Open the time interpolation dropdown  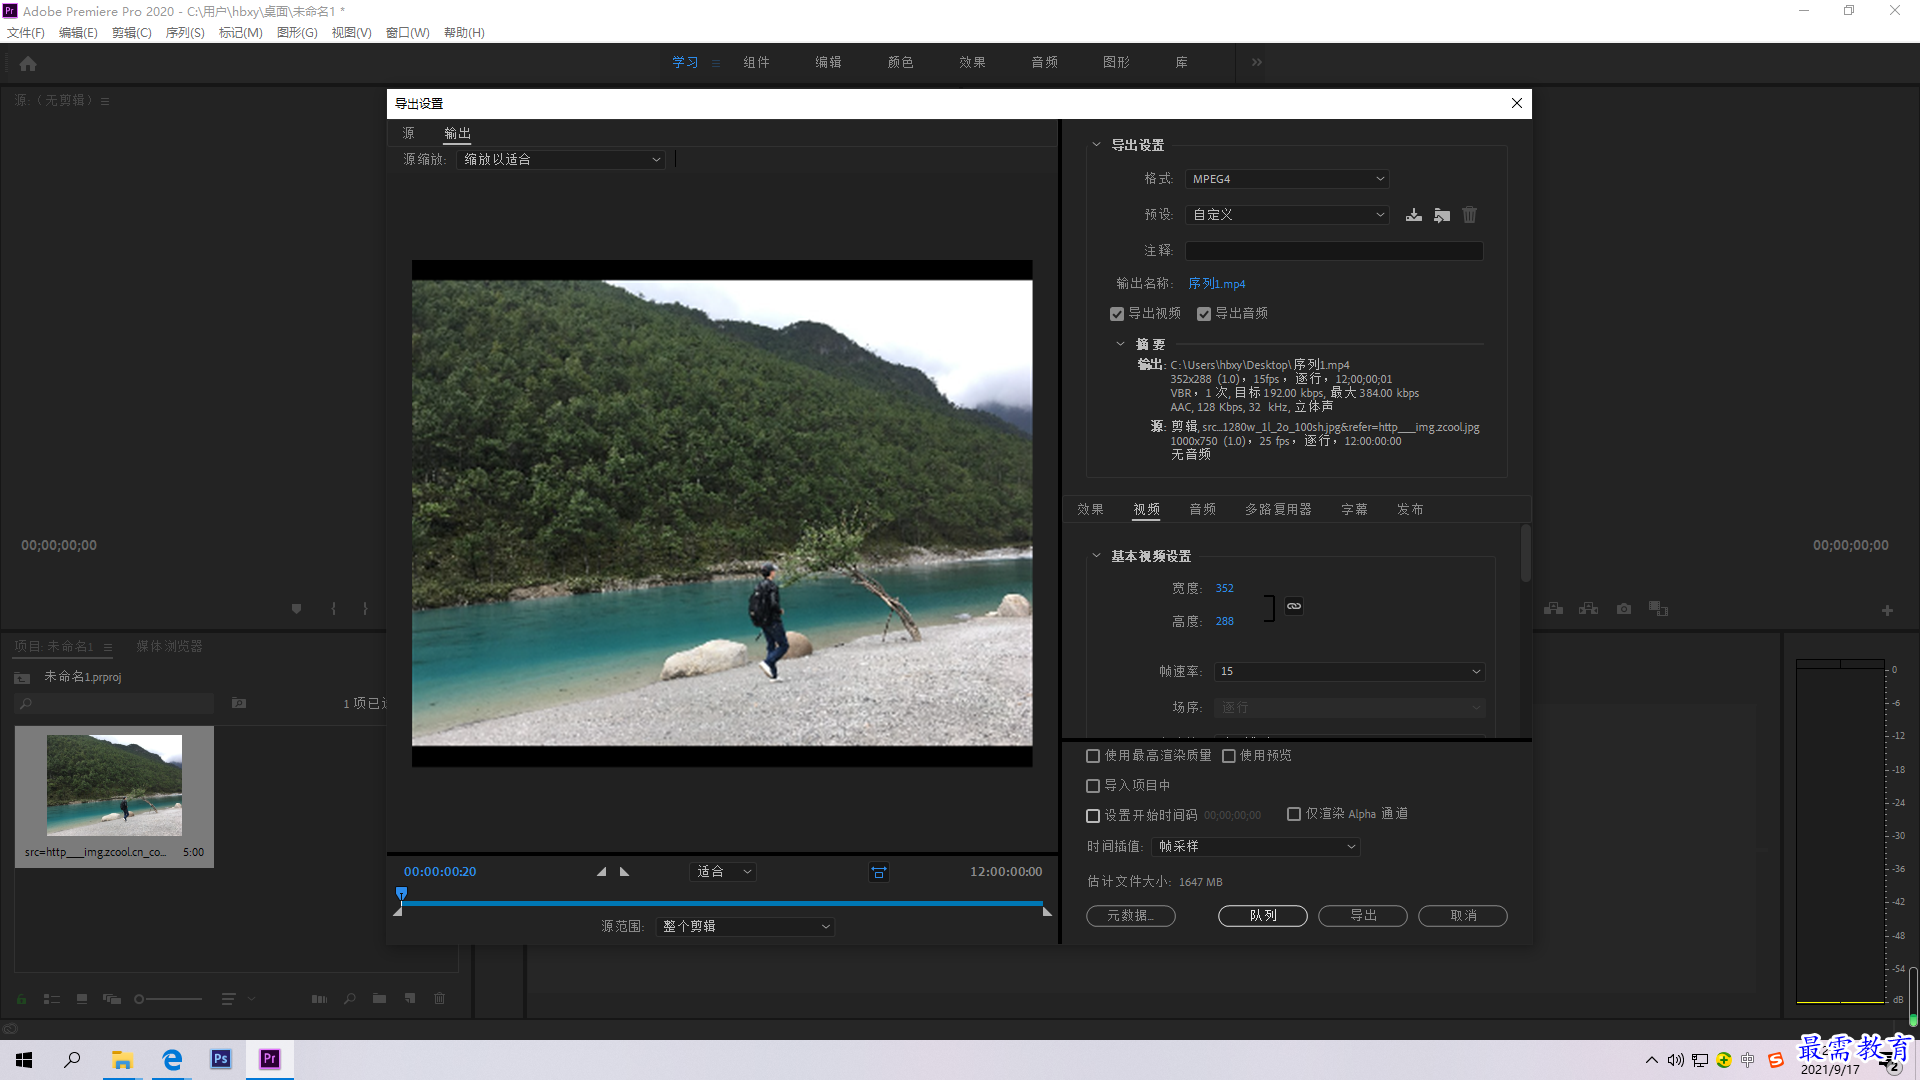(1256, 847)
